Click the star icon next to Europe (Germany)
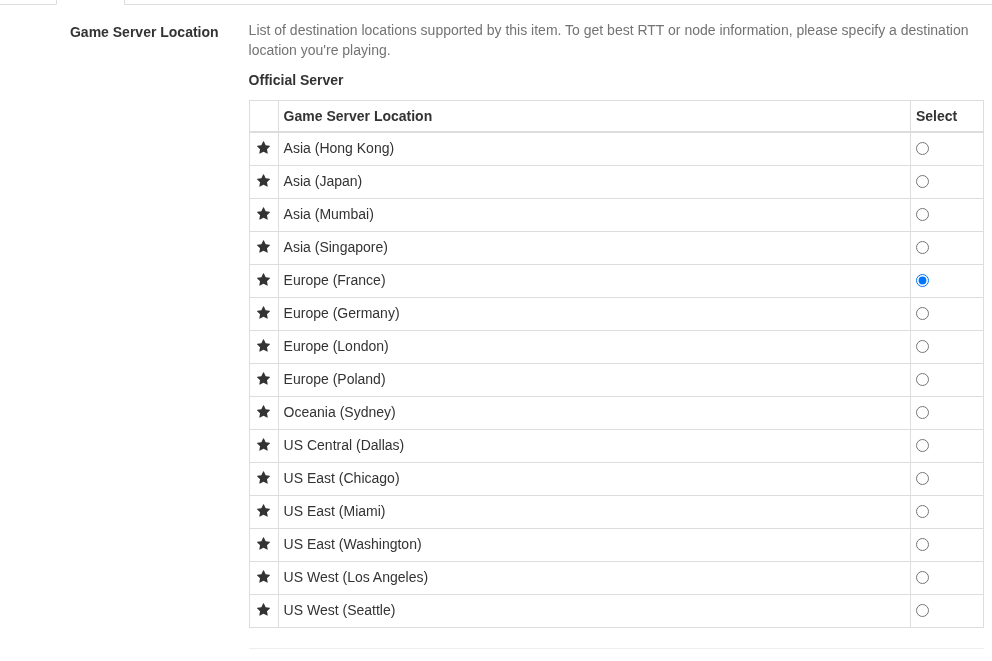Image resolution: width=992 pixels, height=661 pixels. pos(263,313)
